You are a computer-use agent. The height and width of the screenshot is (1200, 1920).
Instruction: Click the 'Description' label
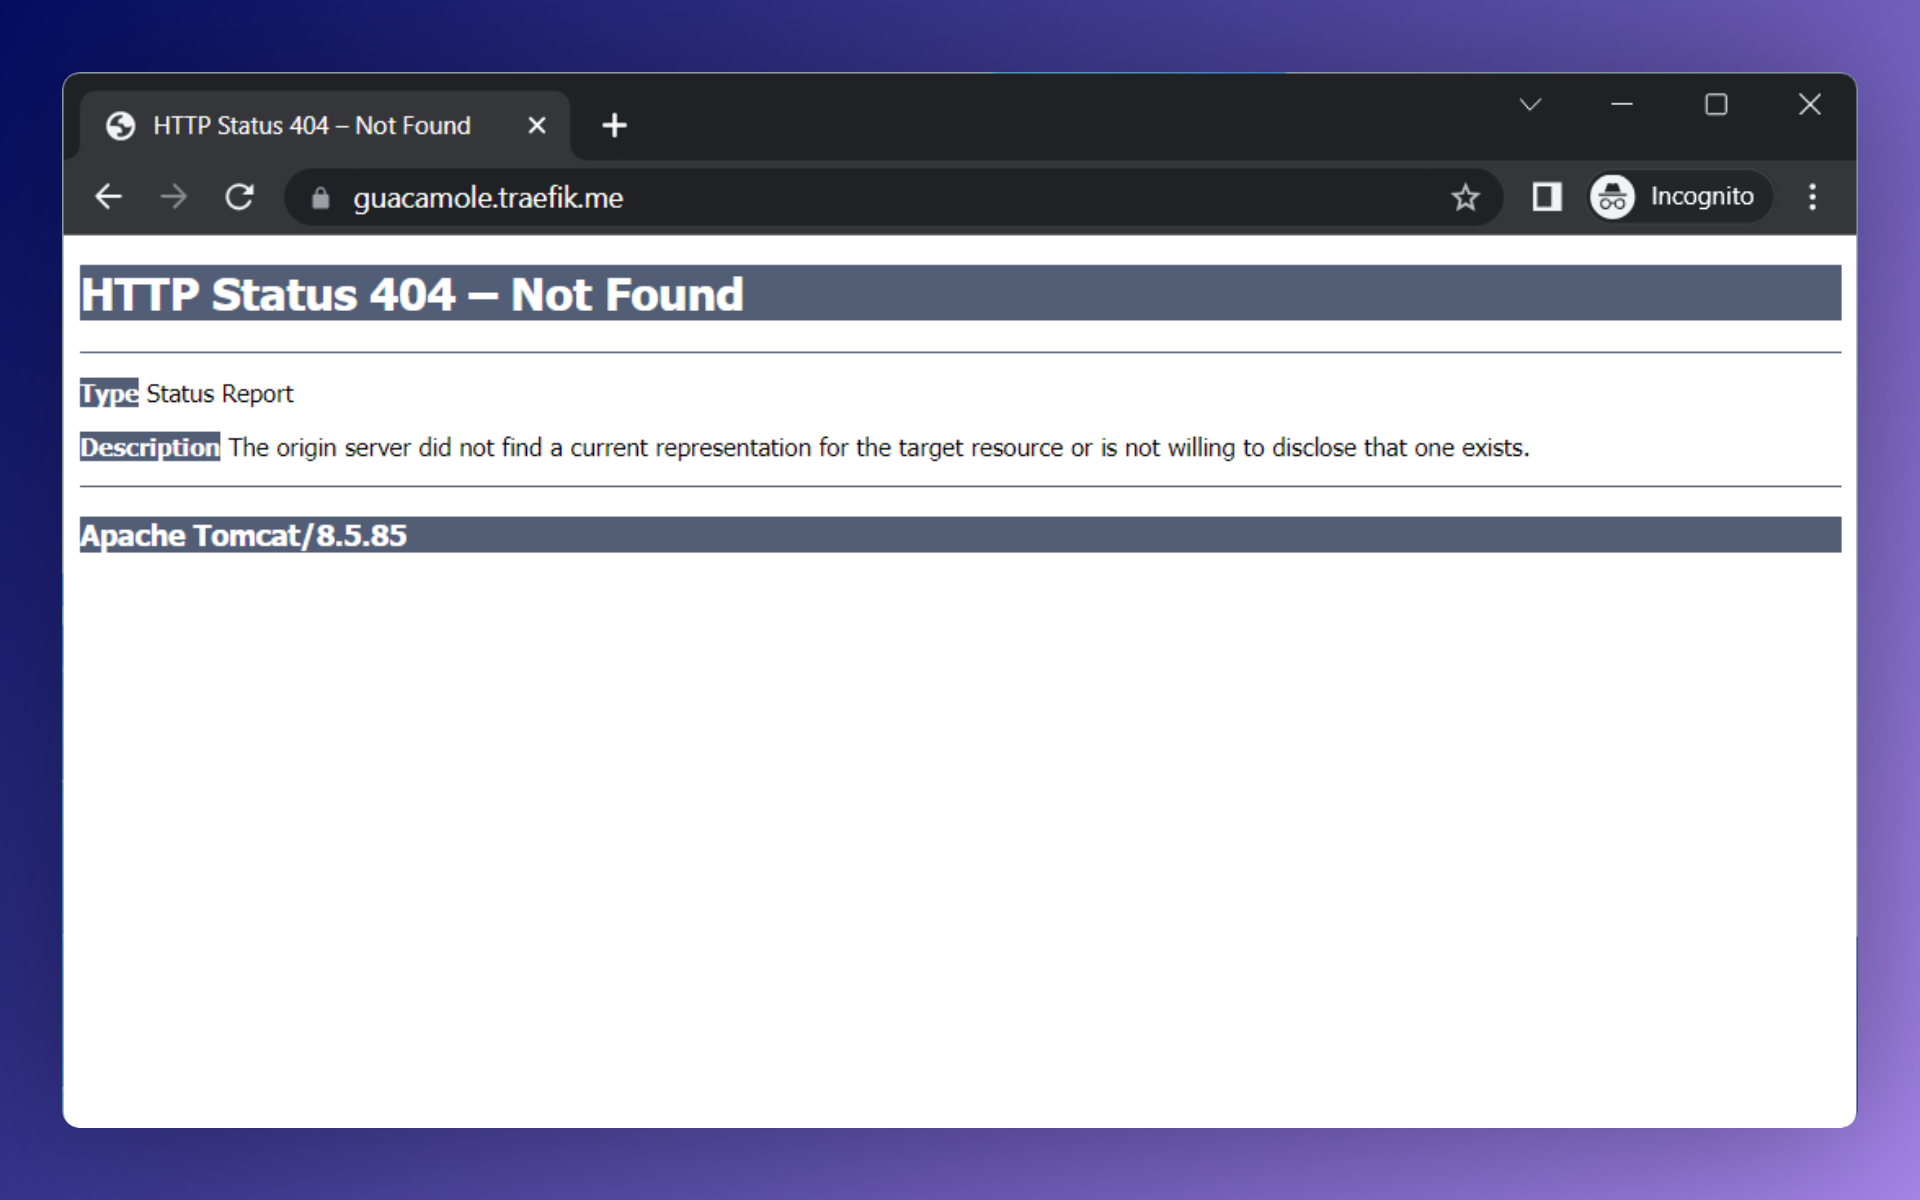pos(150,447)
